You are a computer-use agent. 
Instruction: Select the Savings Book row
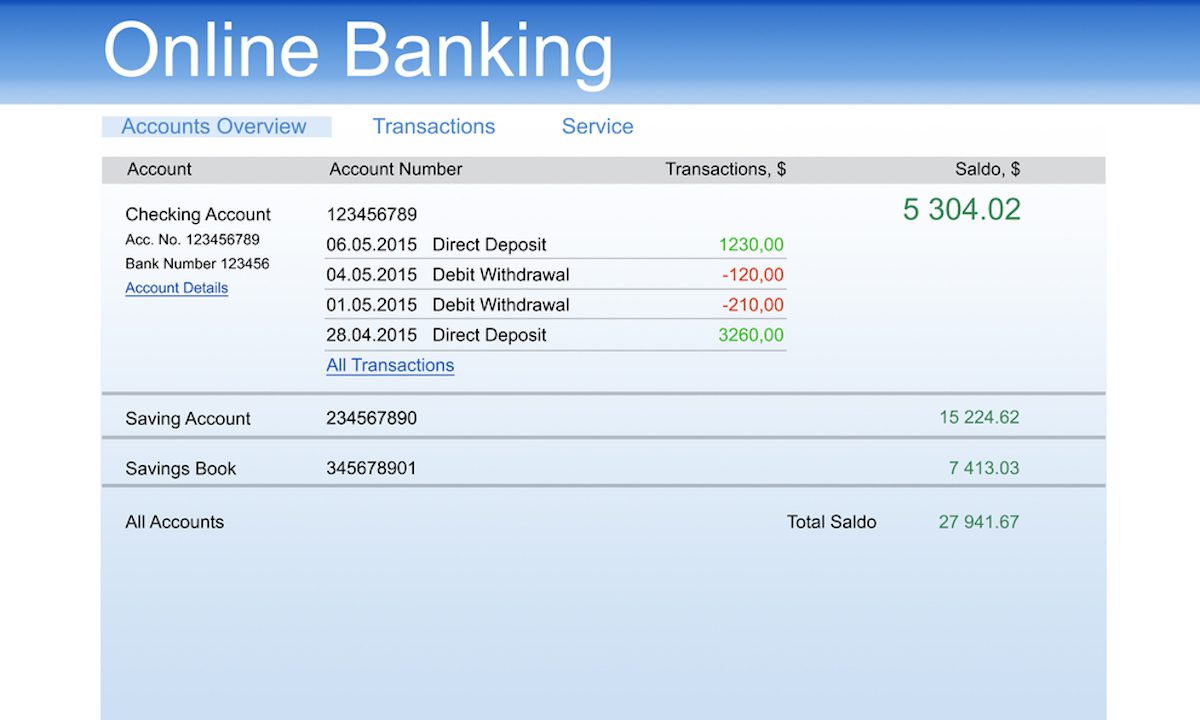pyautogui.click(x=181, y=468)
